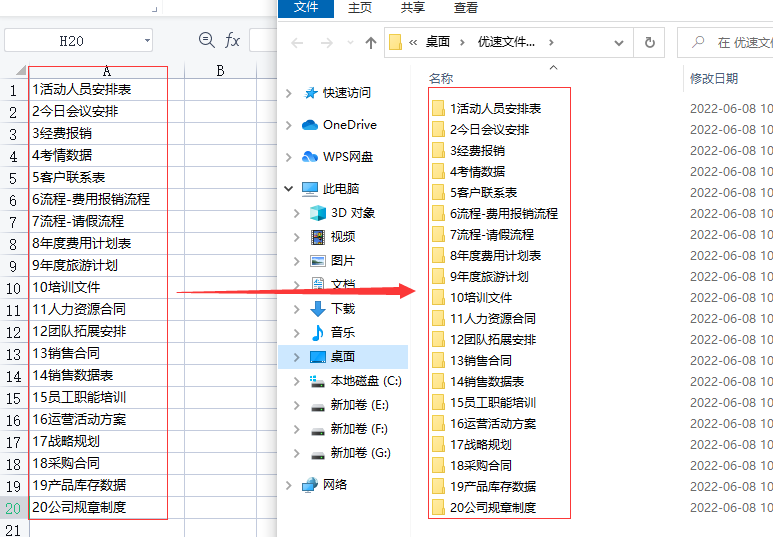Click cell A5 containing 5客户联系表
The height and width of the screenshot is (537, 773).
[106, 178]
